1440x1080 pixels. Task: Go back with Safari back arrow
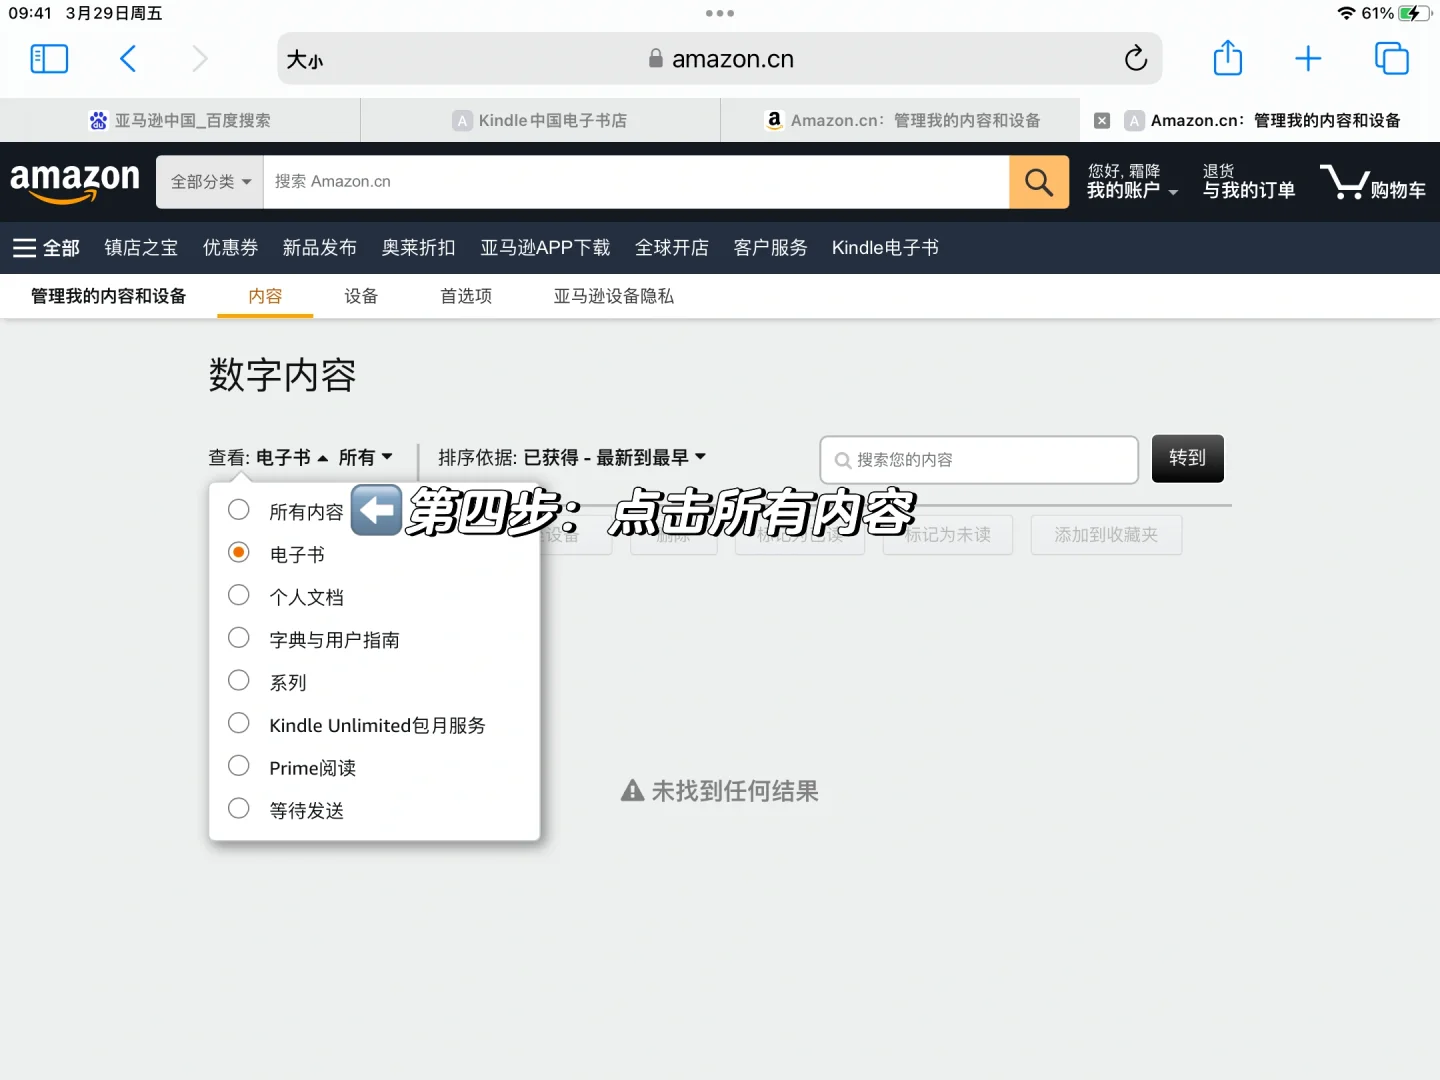[x=128, y=59]
